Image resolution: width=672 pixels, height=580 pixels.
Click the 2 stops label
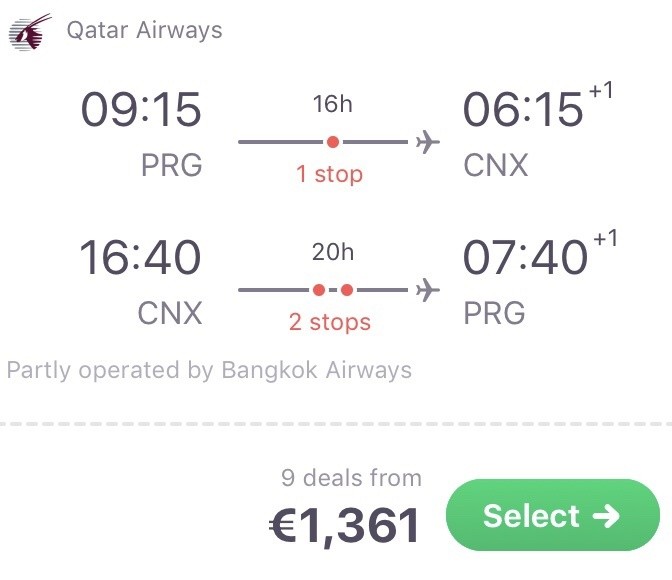tap(330, 322)
